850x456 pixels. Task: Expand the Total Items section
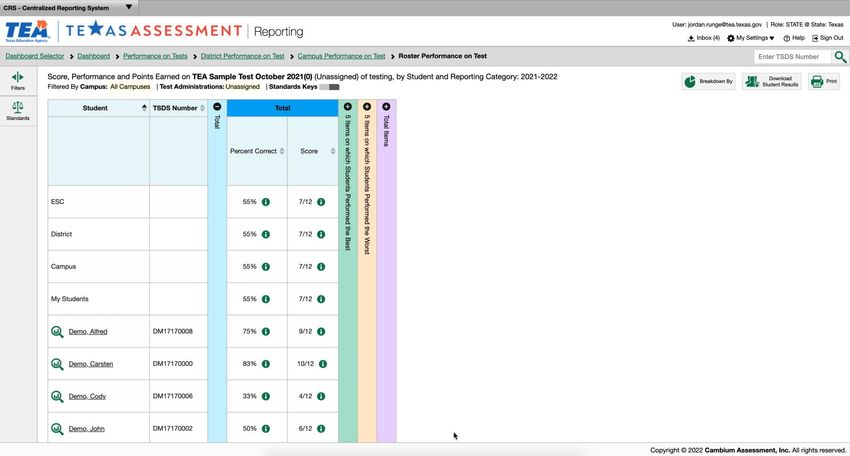(x=386, y=107)
